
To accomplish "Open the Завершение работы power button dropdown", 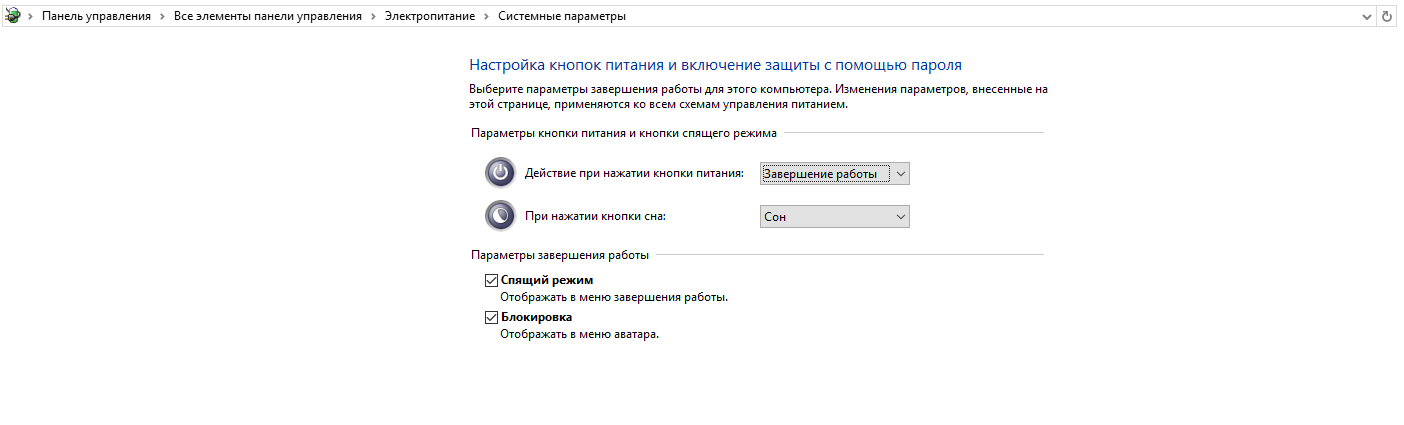I will pos(835,174).
